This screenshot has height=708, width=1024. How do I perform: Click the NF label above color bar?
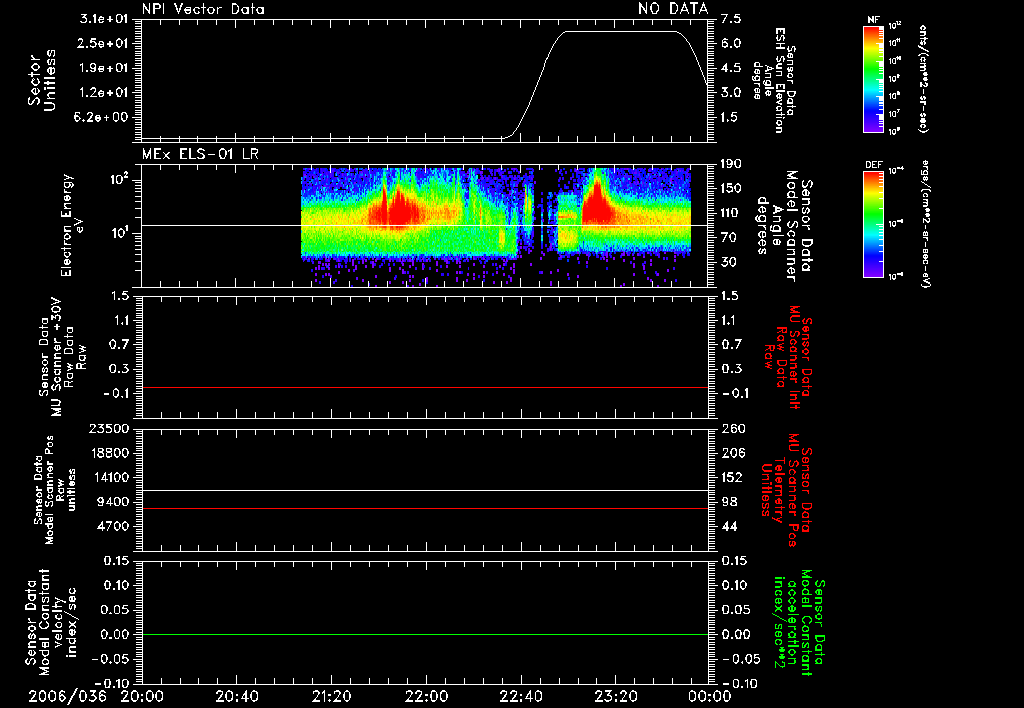coord(874,20)
